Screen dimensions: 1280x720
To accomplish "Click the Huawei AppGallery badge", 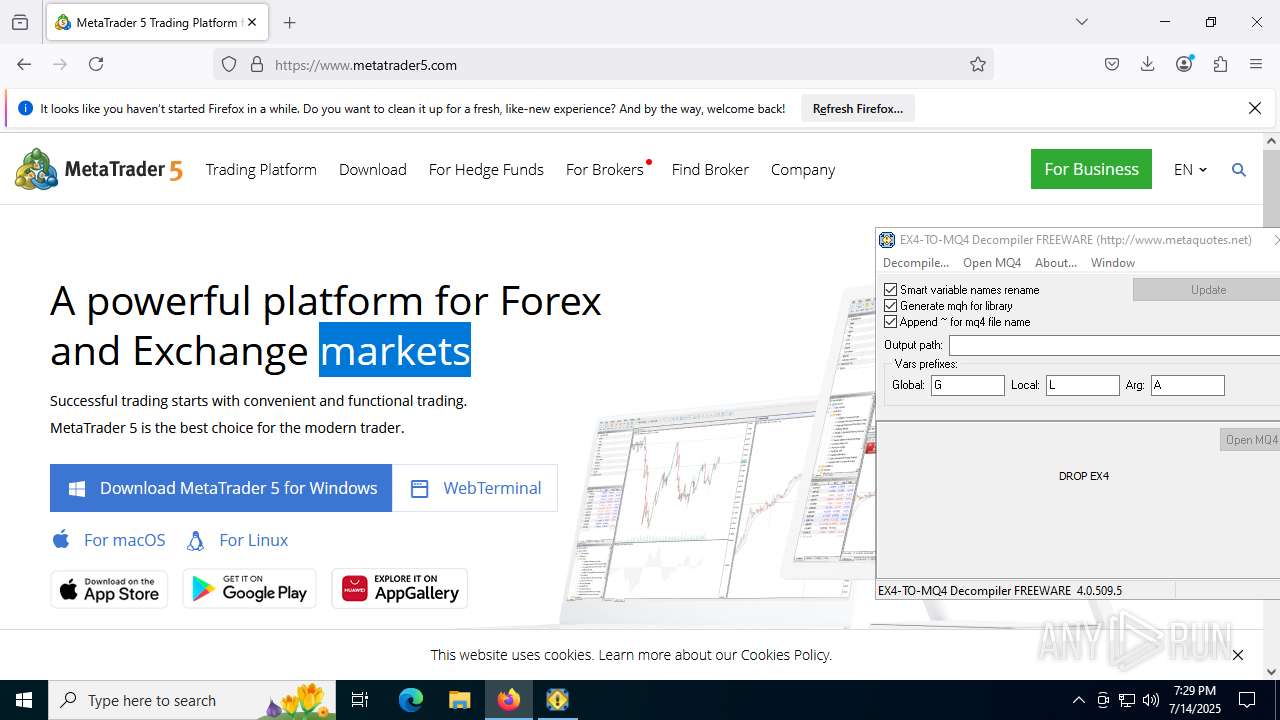I will [x=400, y=589].
